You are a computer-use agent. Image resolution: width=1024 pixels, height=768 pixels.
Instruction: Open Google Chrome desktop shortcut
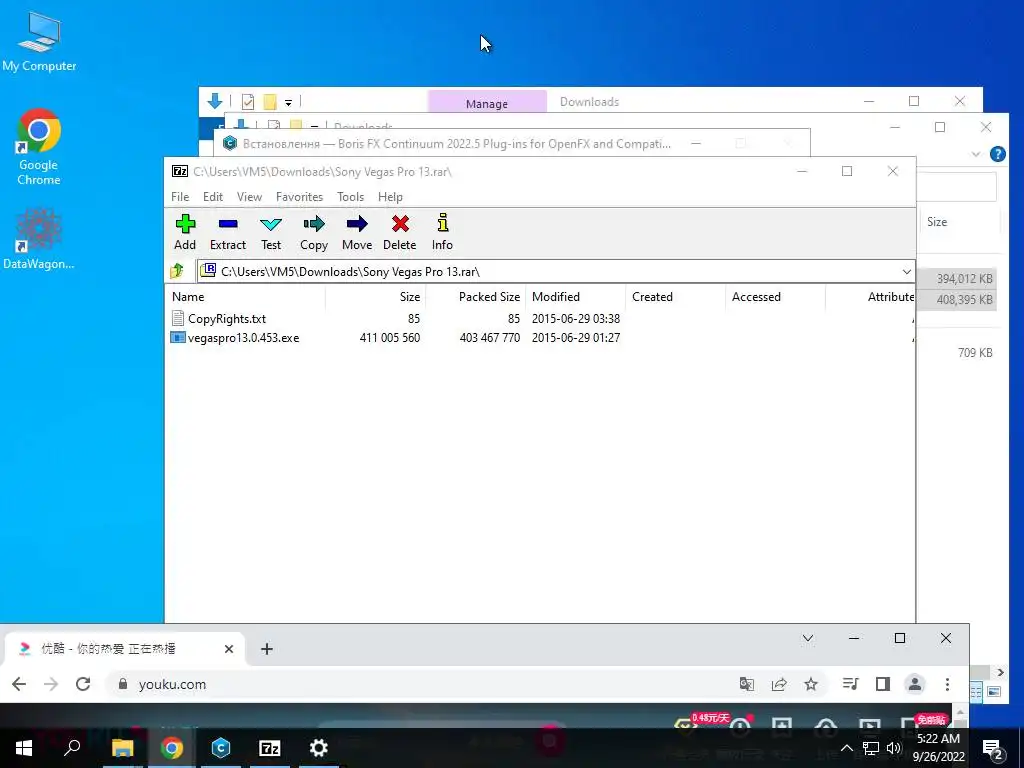tap(39, 147)
